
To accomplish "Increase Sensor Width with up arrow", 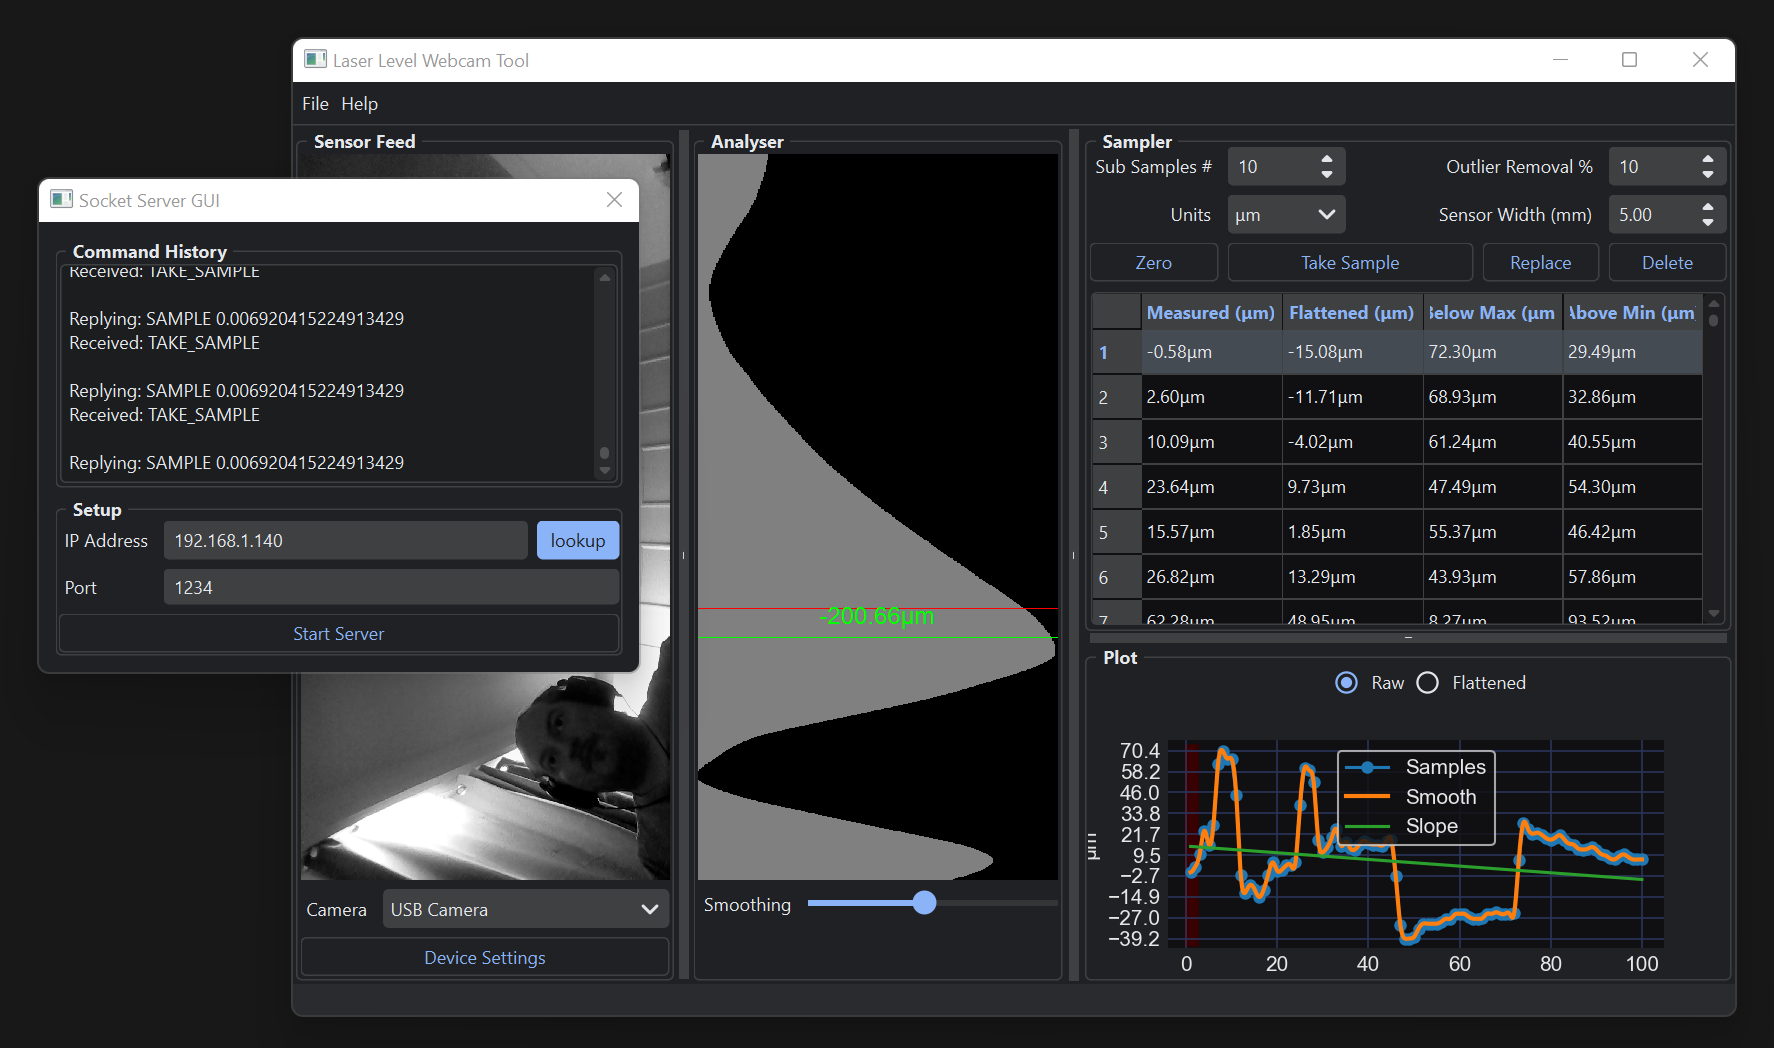I will coord(1708,207).
